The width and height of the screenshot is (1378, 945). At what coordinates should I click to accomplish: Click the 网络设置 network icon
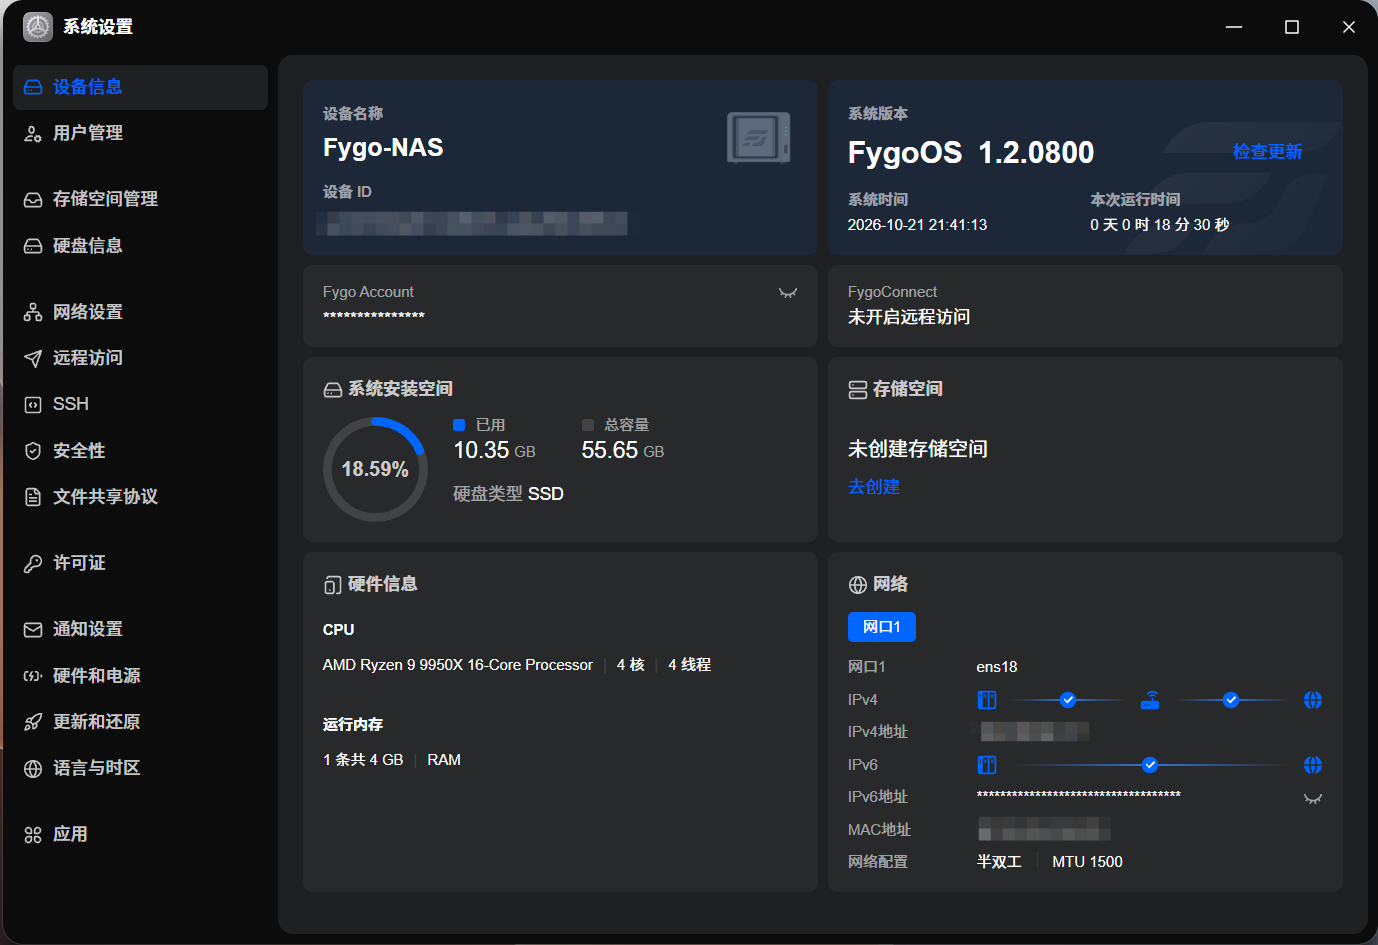click(33, 312)
